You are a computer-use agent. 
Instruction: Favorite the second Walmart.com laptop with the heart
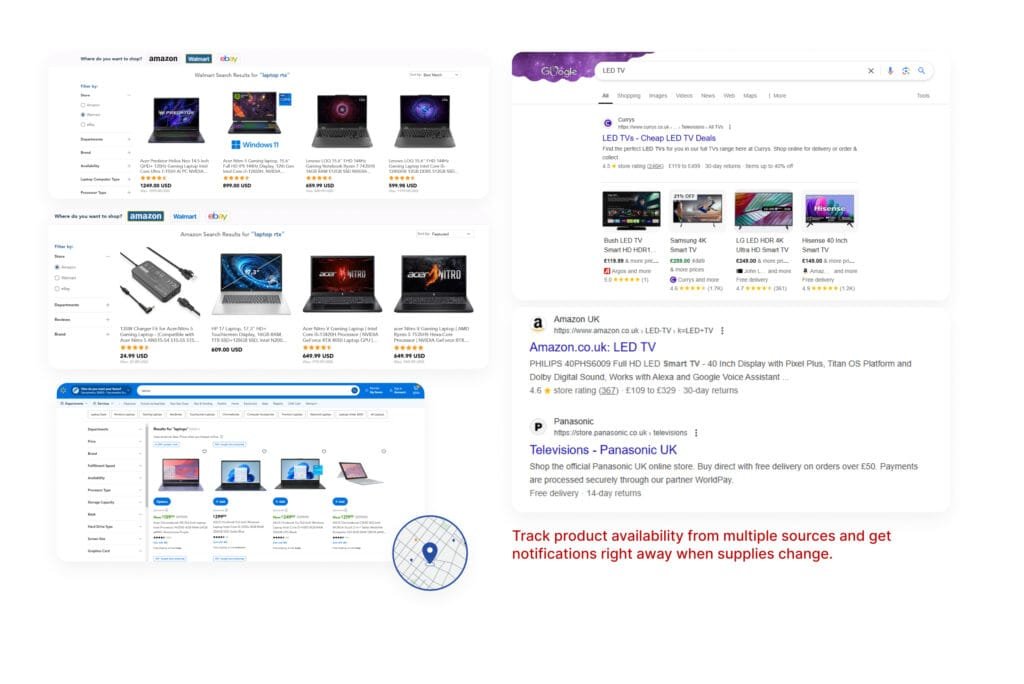click(x=264, y=451)
